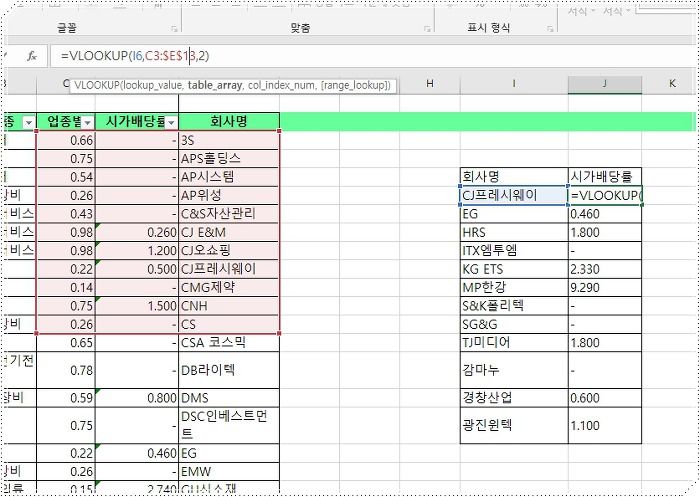The image size is (700, 497).
Task: Open the 업종별 column filter dropdown
Action: (x=88, y=122)
